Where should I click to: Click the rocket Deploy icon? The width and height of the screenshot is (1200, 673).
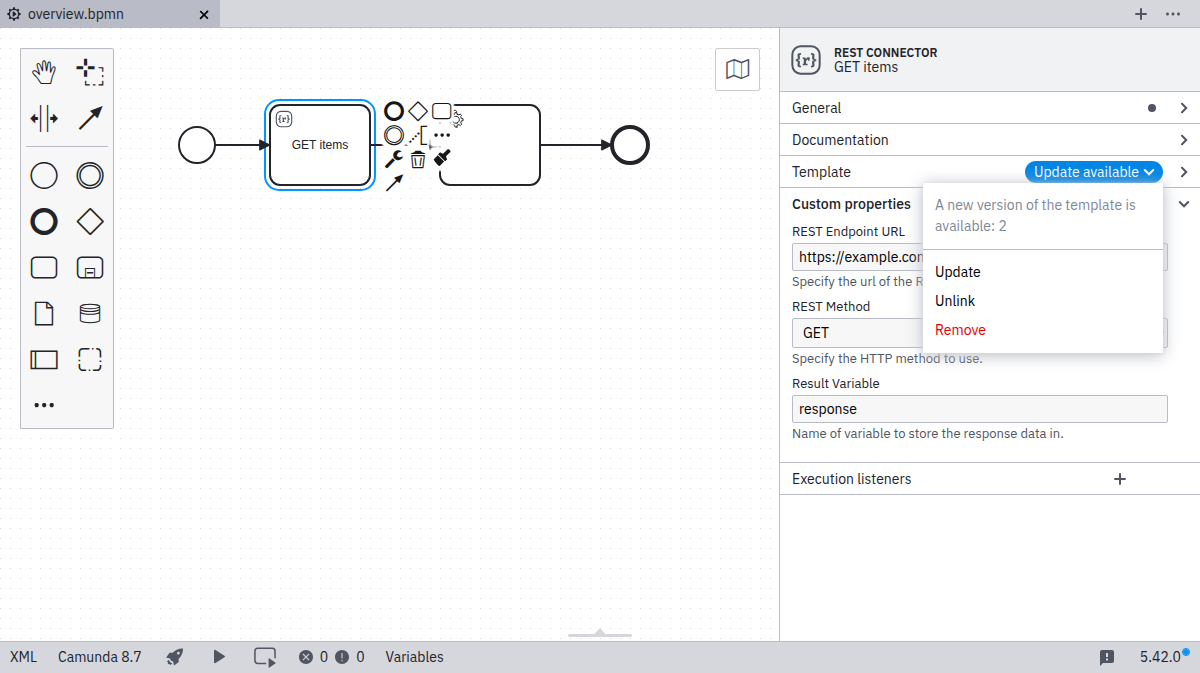click(175, 657)
